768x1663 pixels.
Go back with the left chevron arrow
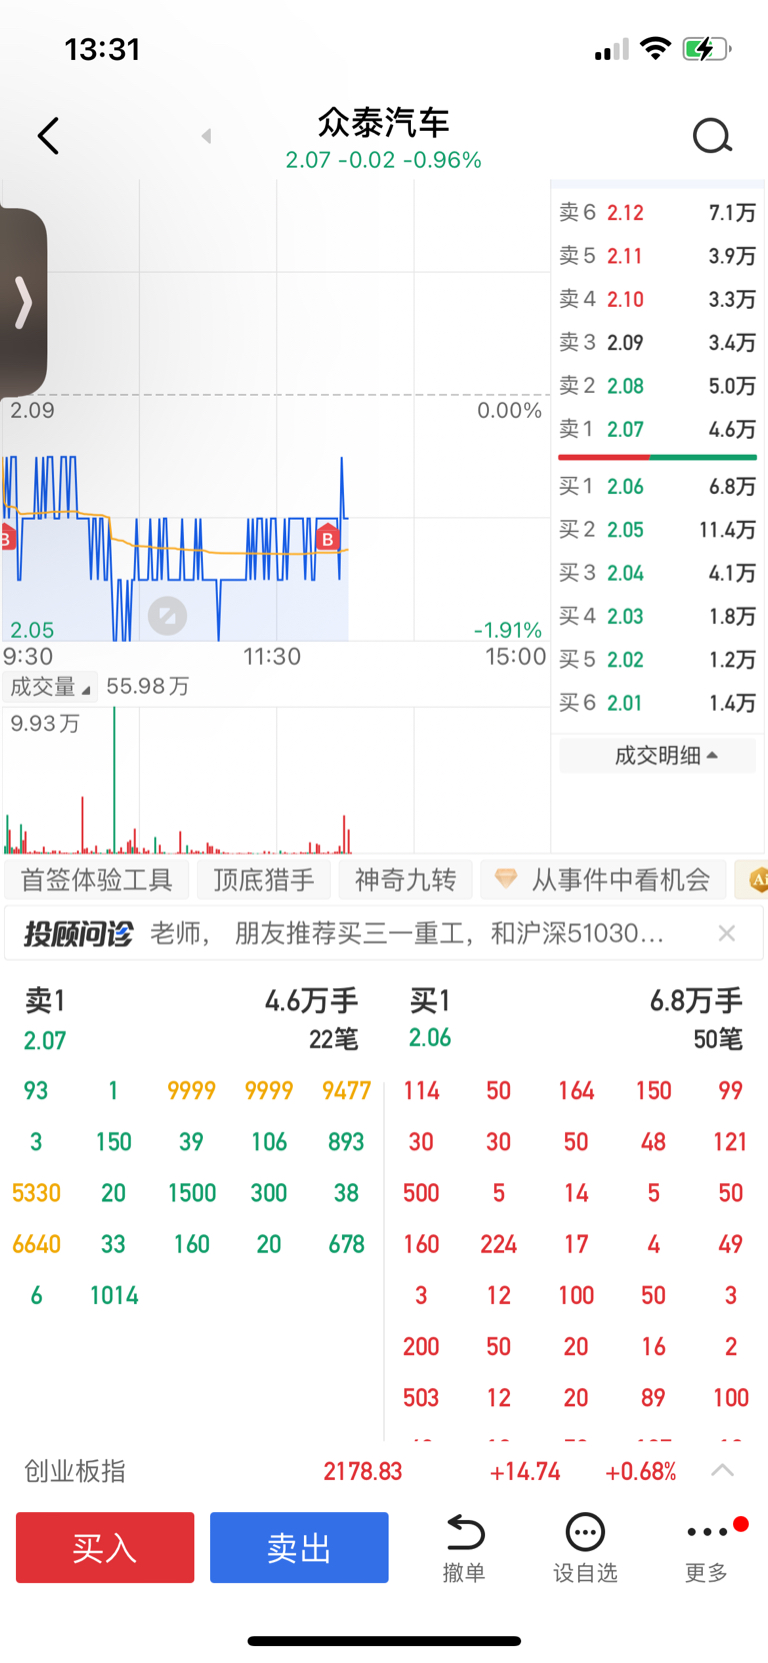(x=48, y=136)
